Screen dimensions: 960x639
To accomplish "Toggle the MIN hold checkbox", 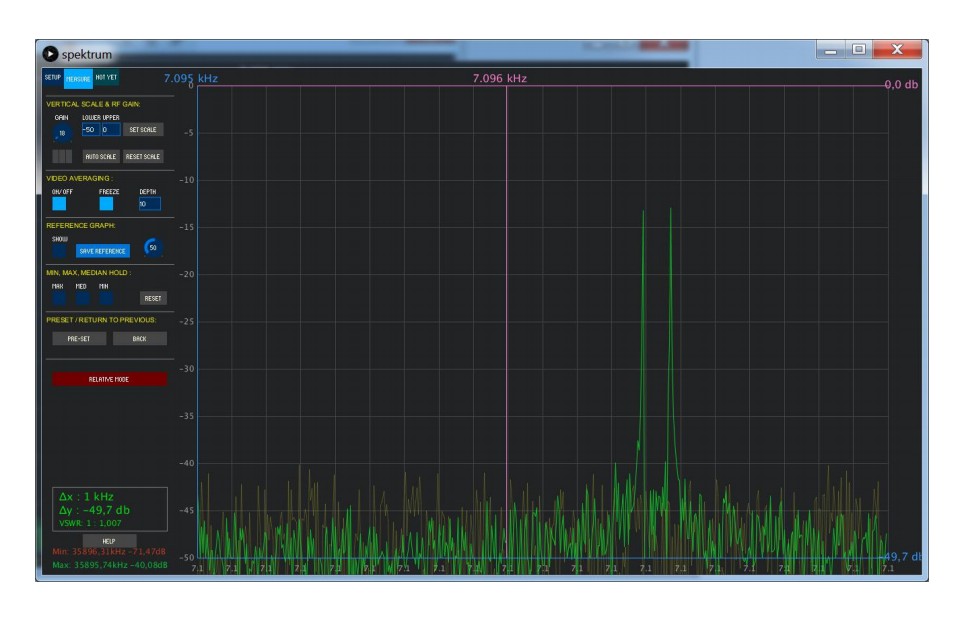I will coord(106,298).
